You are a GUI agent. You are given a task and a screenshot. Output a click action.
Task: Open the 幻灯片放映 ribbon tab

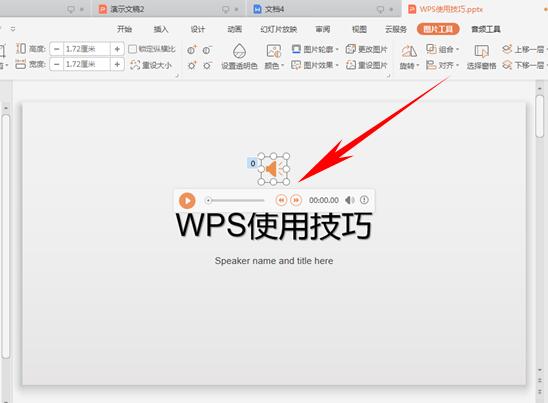pyautogui.click(x=279, y=29)
